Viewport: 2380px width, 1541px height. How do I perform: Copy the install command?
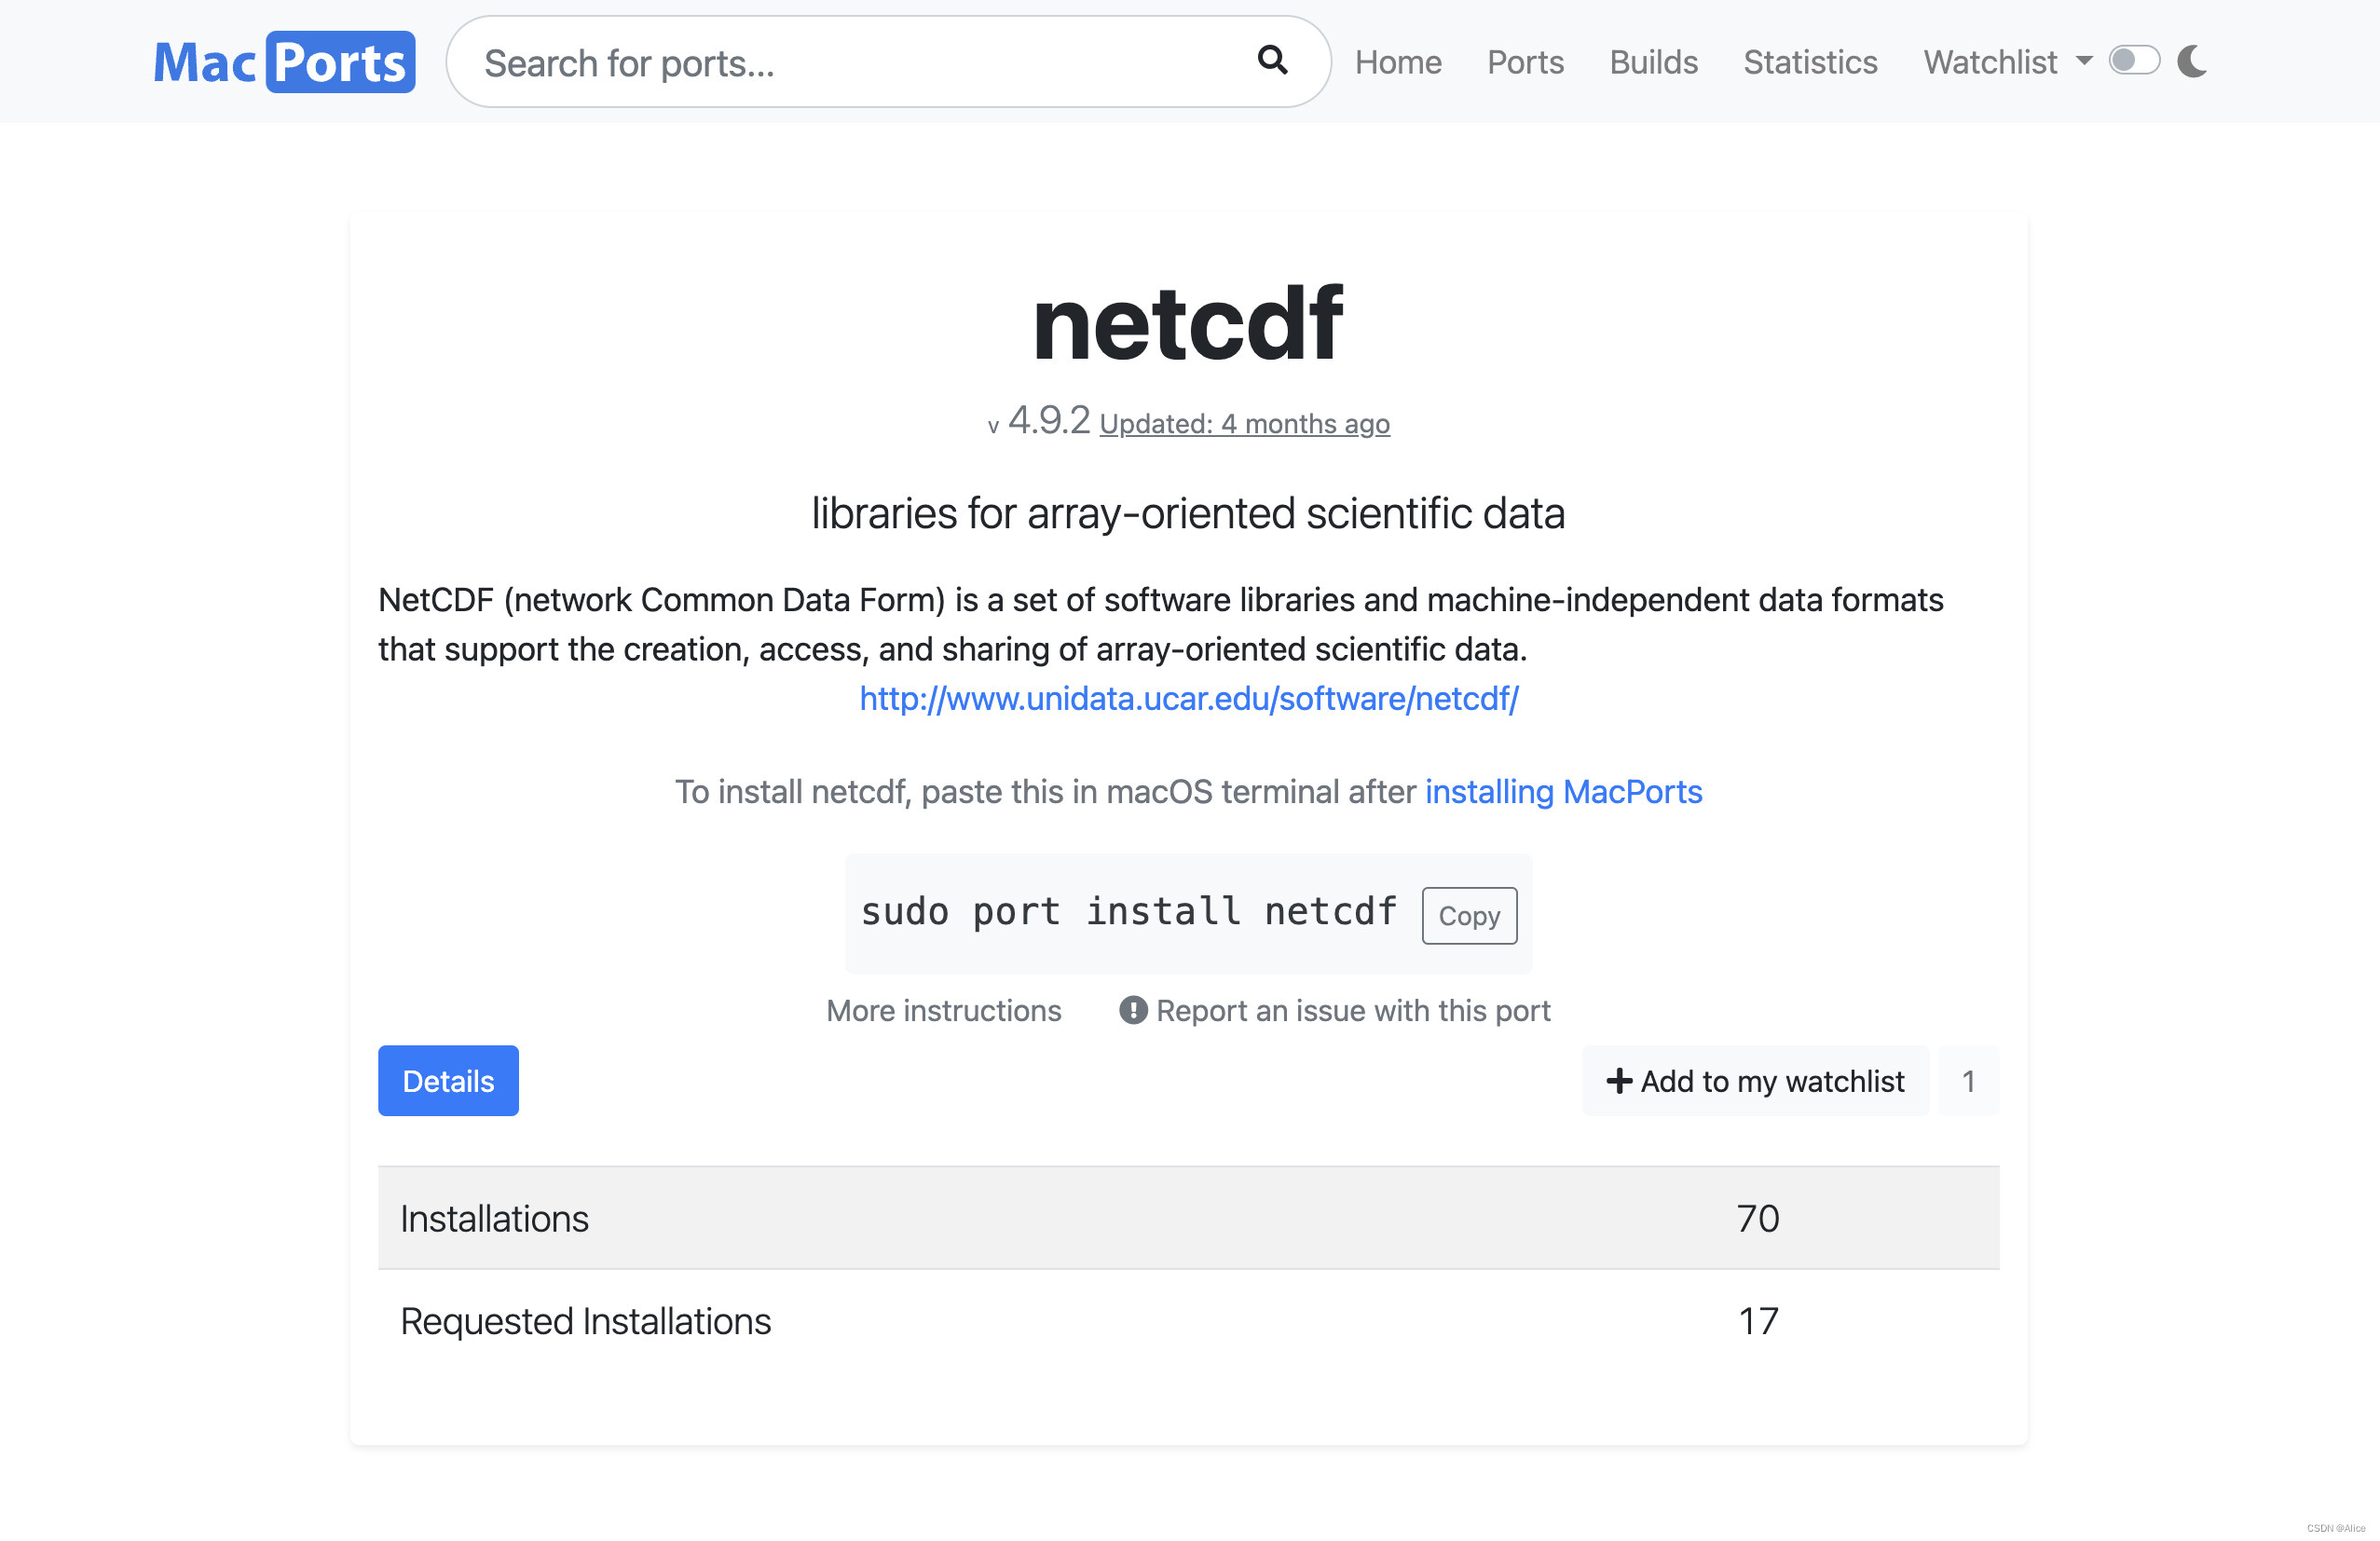pos(1468,916)
